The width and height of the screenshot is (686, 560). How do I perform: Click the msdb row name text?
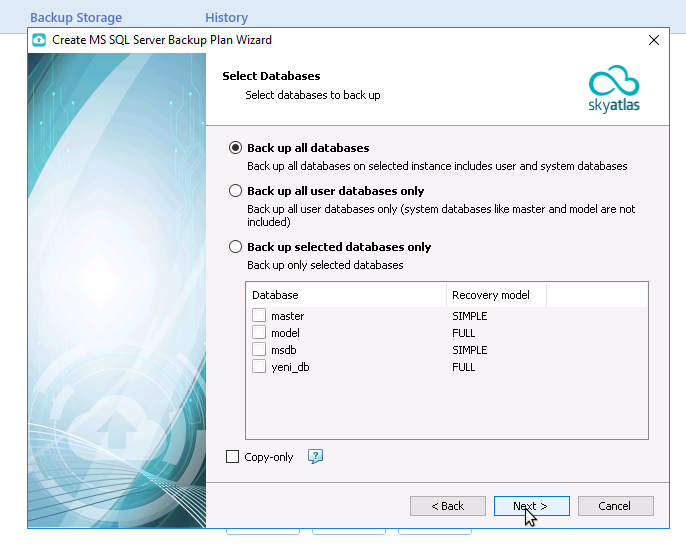pos(284,350)
